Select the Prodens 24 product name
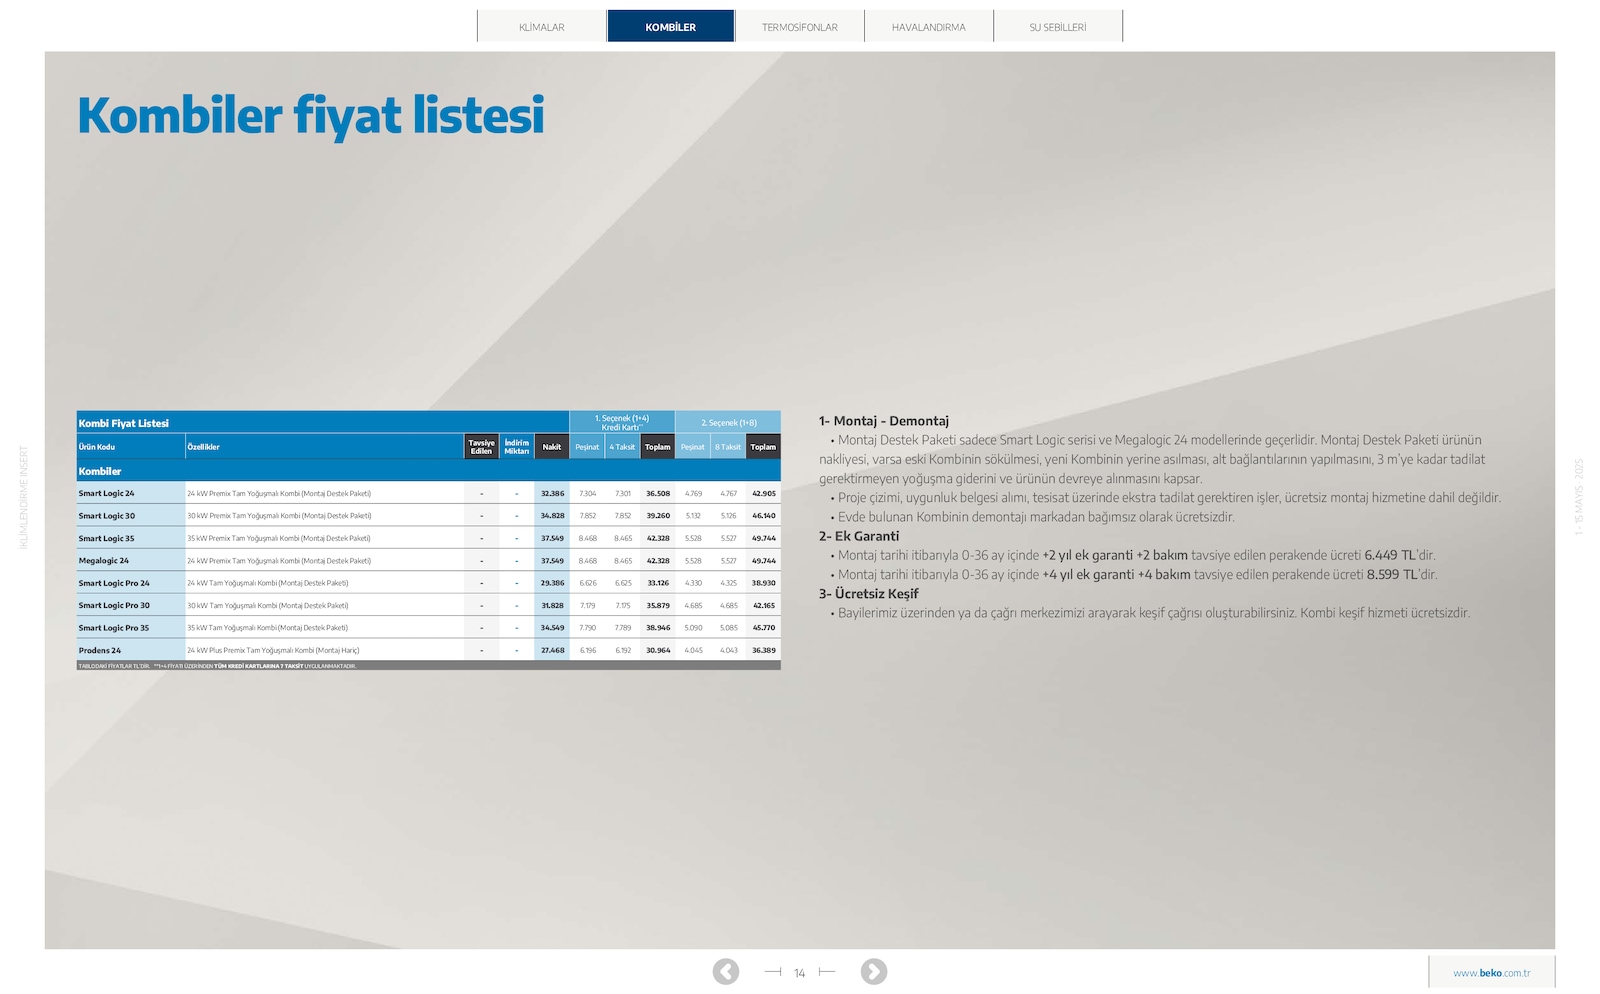Viewport: 1600px width, 994px height. coord(100,650)
